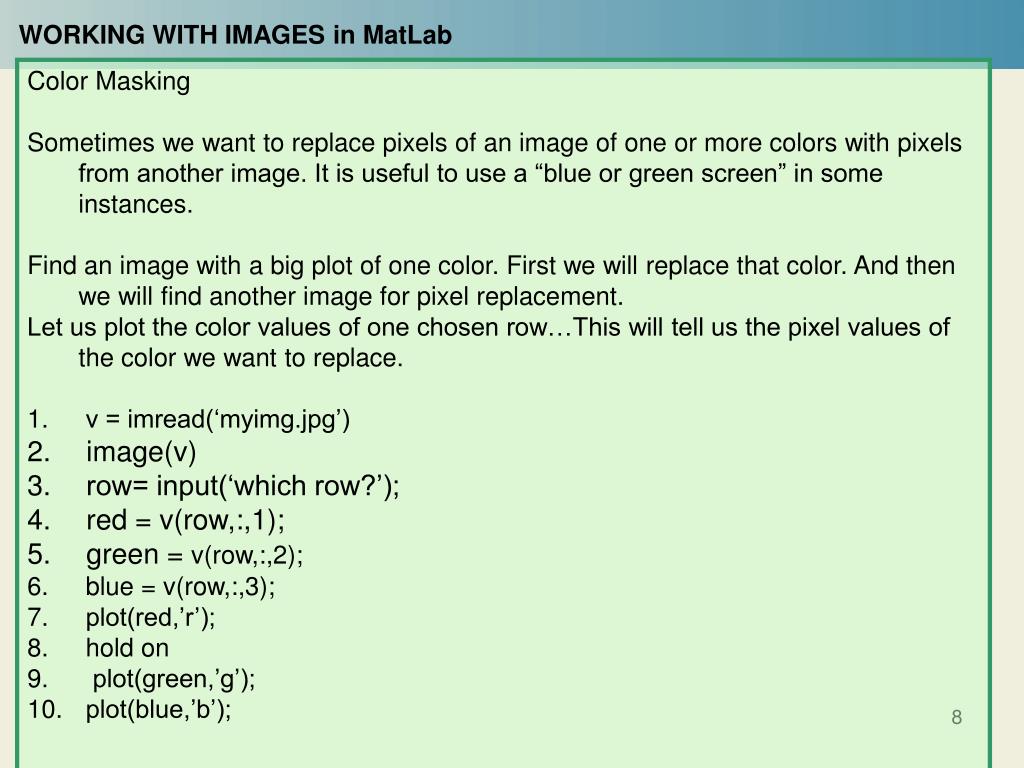Click list number 10 beside plot blue
This screenshot has width=1024, height=768.
click(x=44, y=710)
